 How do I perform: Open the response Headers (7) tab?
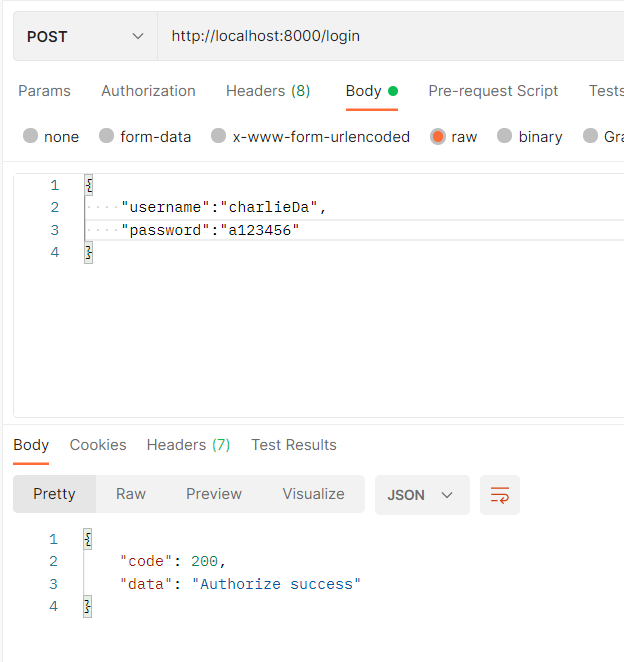click(188, 445)
